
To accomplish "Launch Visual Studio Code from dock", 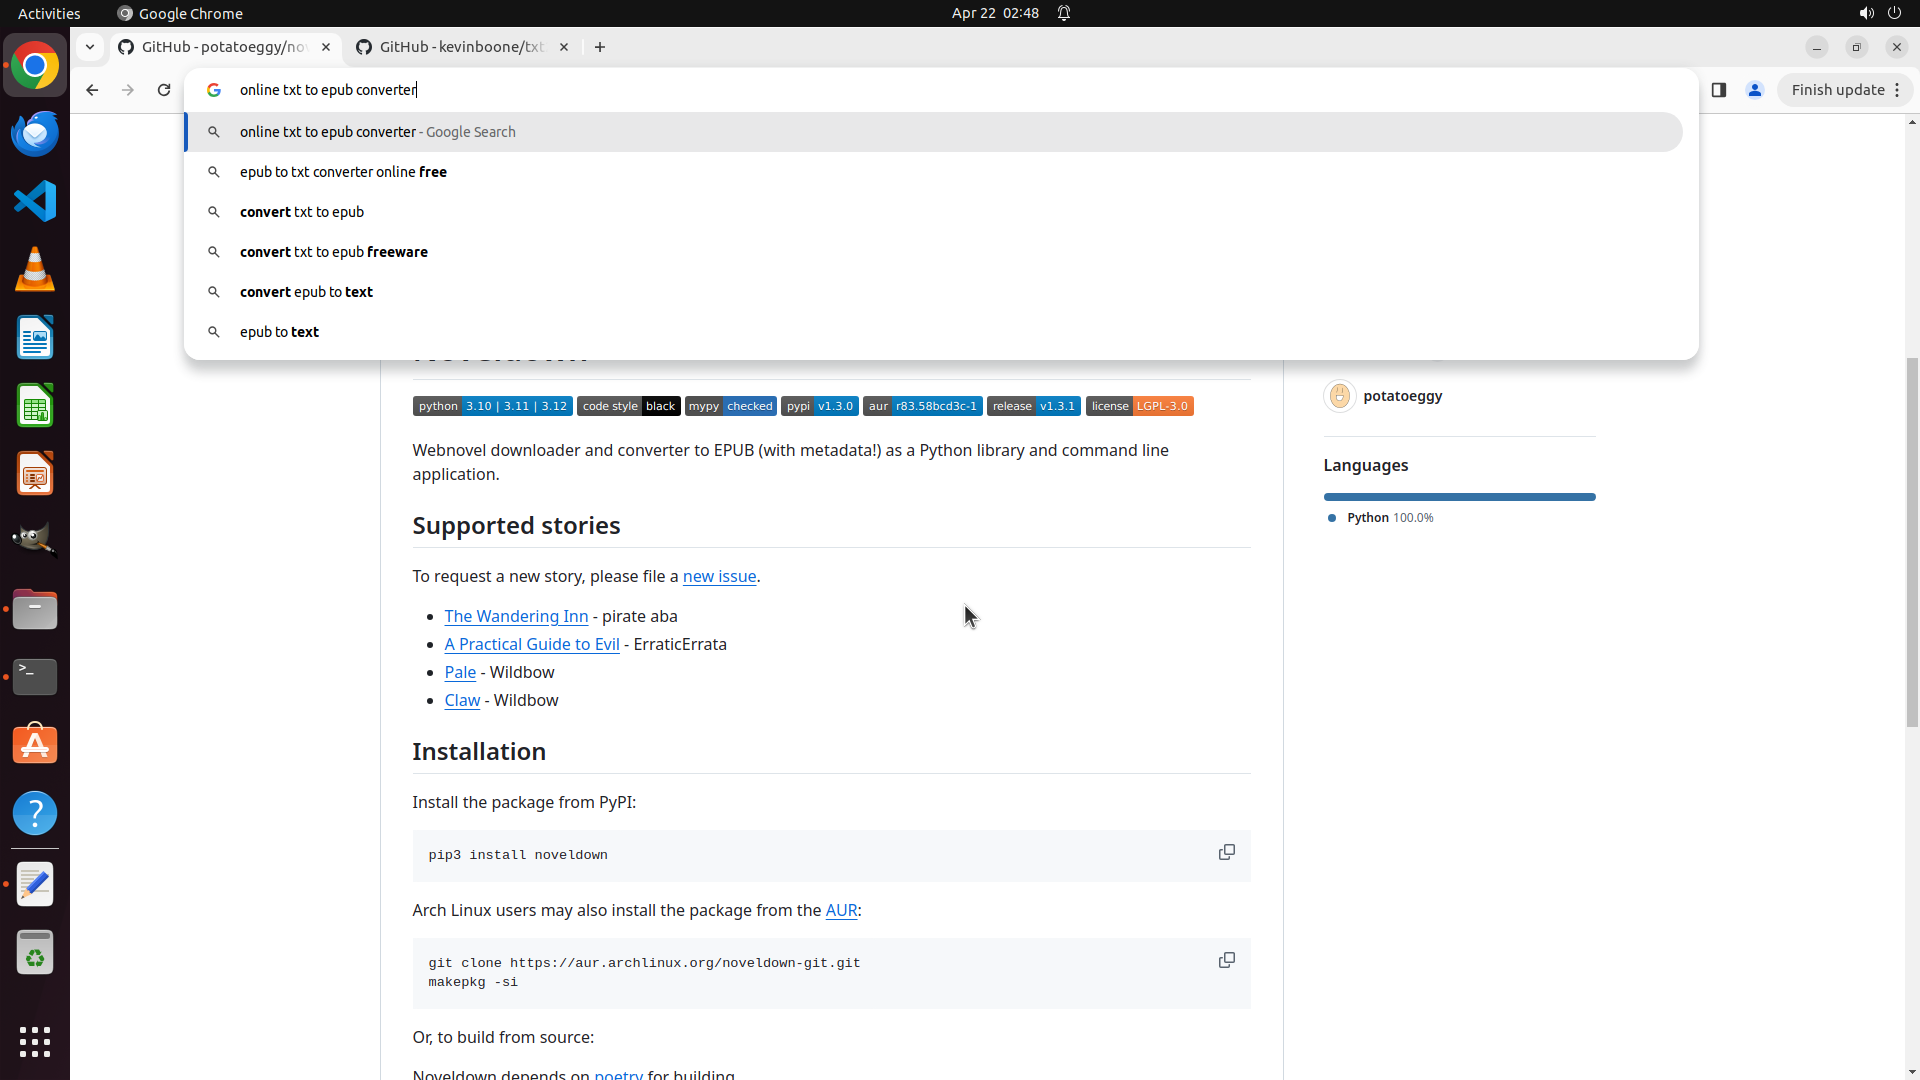I will [x=35, y=201].
